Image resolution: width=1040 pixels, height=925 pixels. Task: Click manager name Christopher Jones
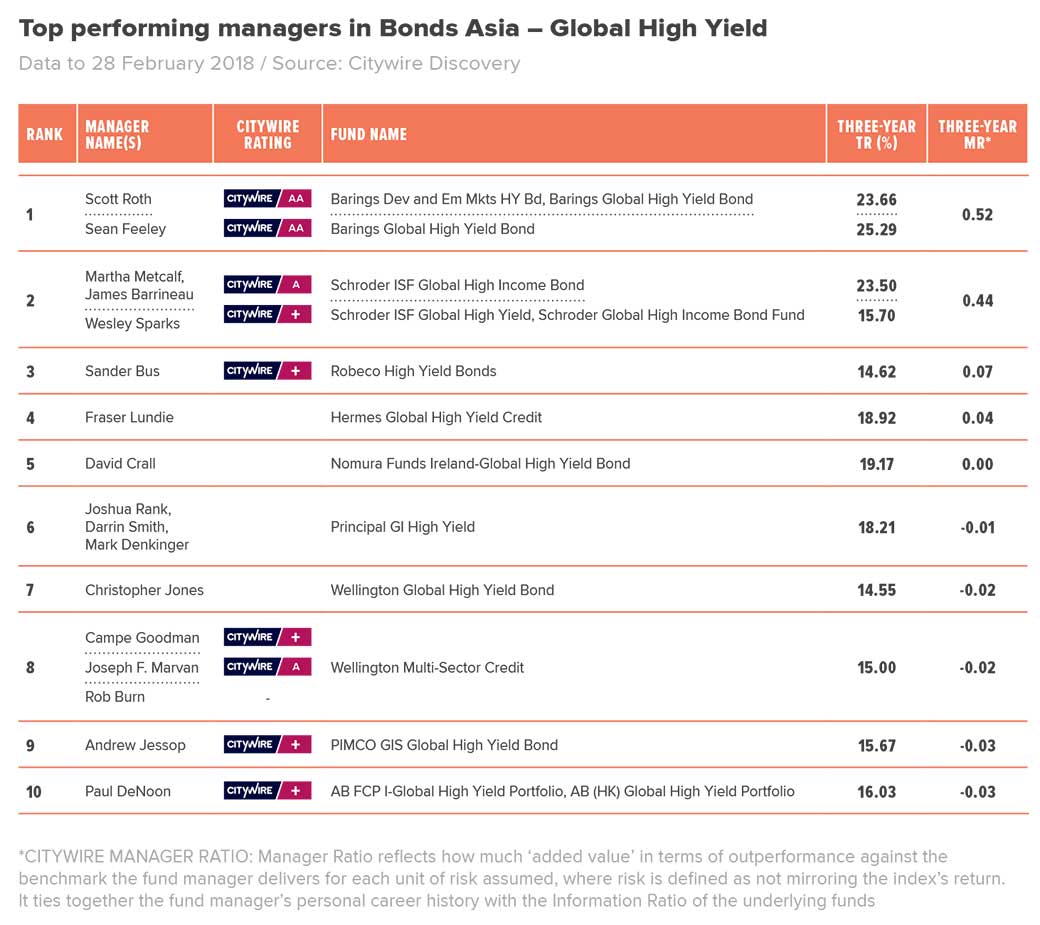click(x=144, y=590)
